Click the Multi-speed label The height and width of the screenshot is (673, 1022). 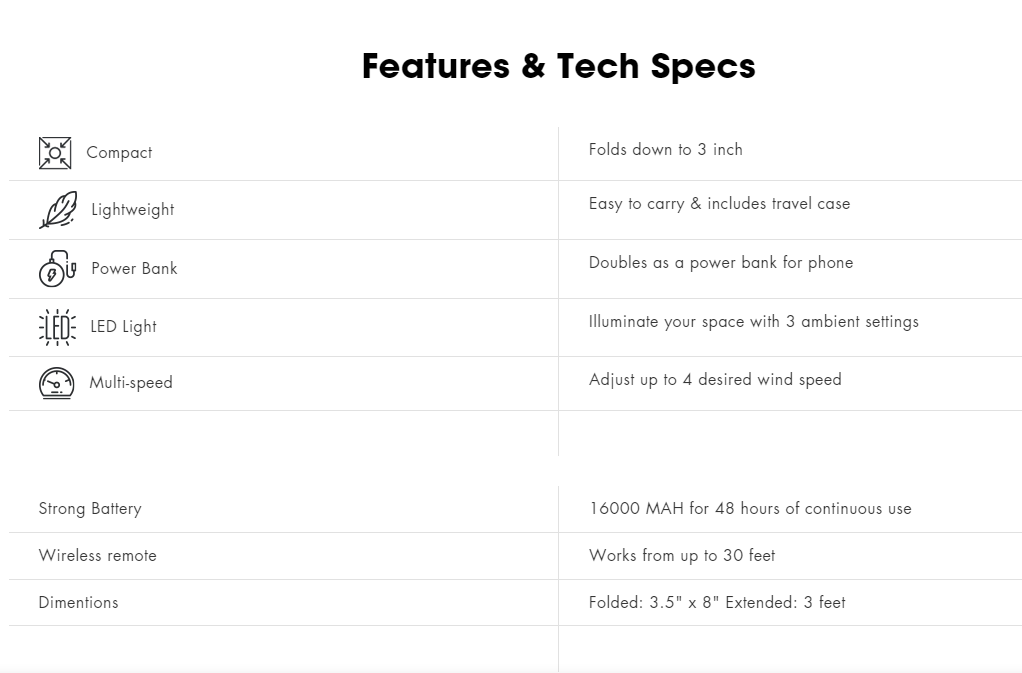coord(130,383)
